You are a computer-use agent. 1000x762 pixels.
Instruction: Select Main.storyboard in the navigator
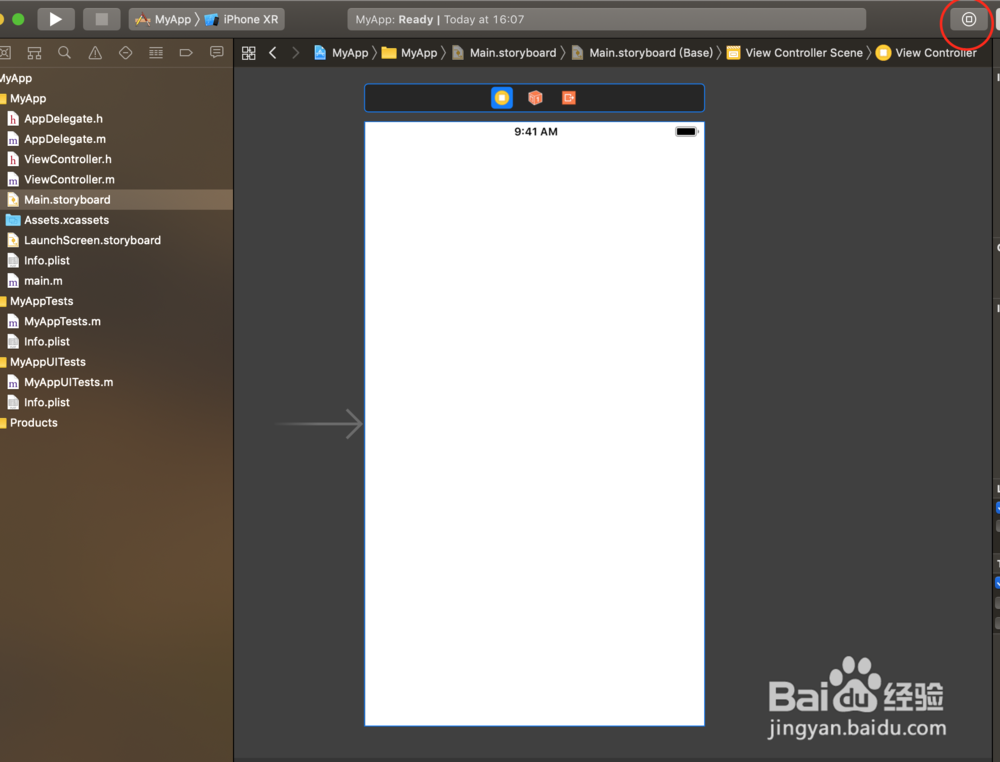coord(116,200)
